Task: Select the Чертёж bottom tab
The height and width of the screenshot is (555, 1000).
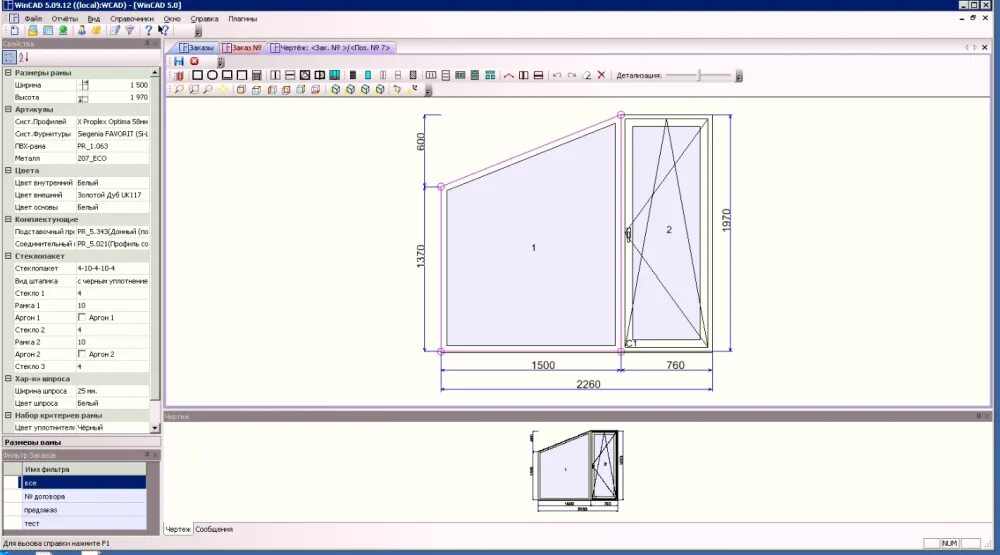Action: coord(178,529)
